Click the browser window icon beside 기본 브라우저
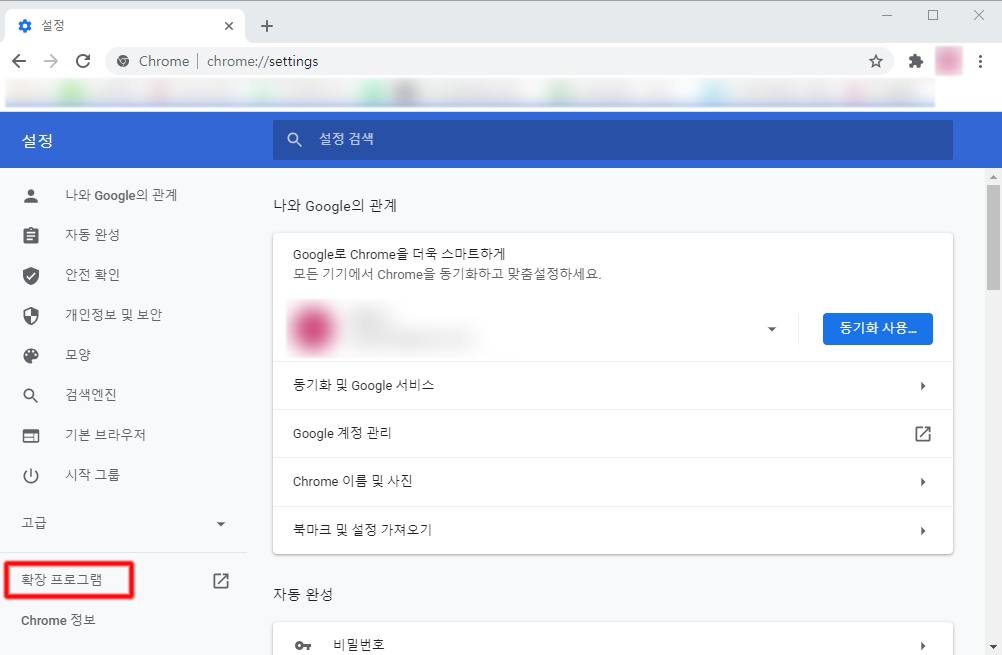The image size is (1002, 655). [x=31, y=436]
